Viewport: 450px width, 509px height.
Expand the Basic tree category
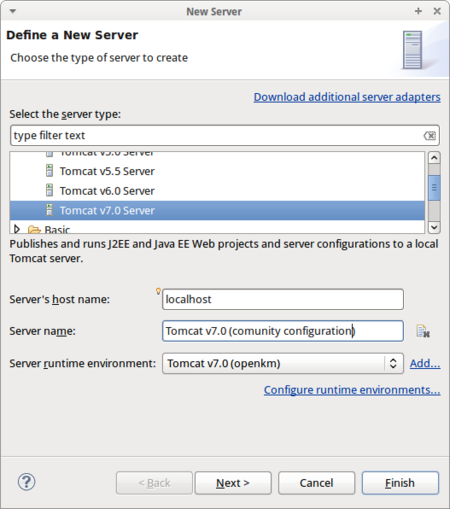click(x=17, y=229)
